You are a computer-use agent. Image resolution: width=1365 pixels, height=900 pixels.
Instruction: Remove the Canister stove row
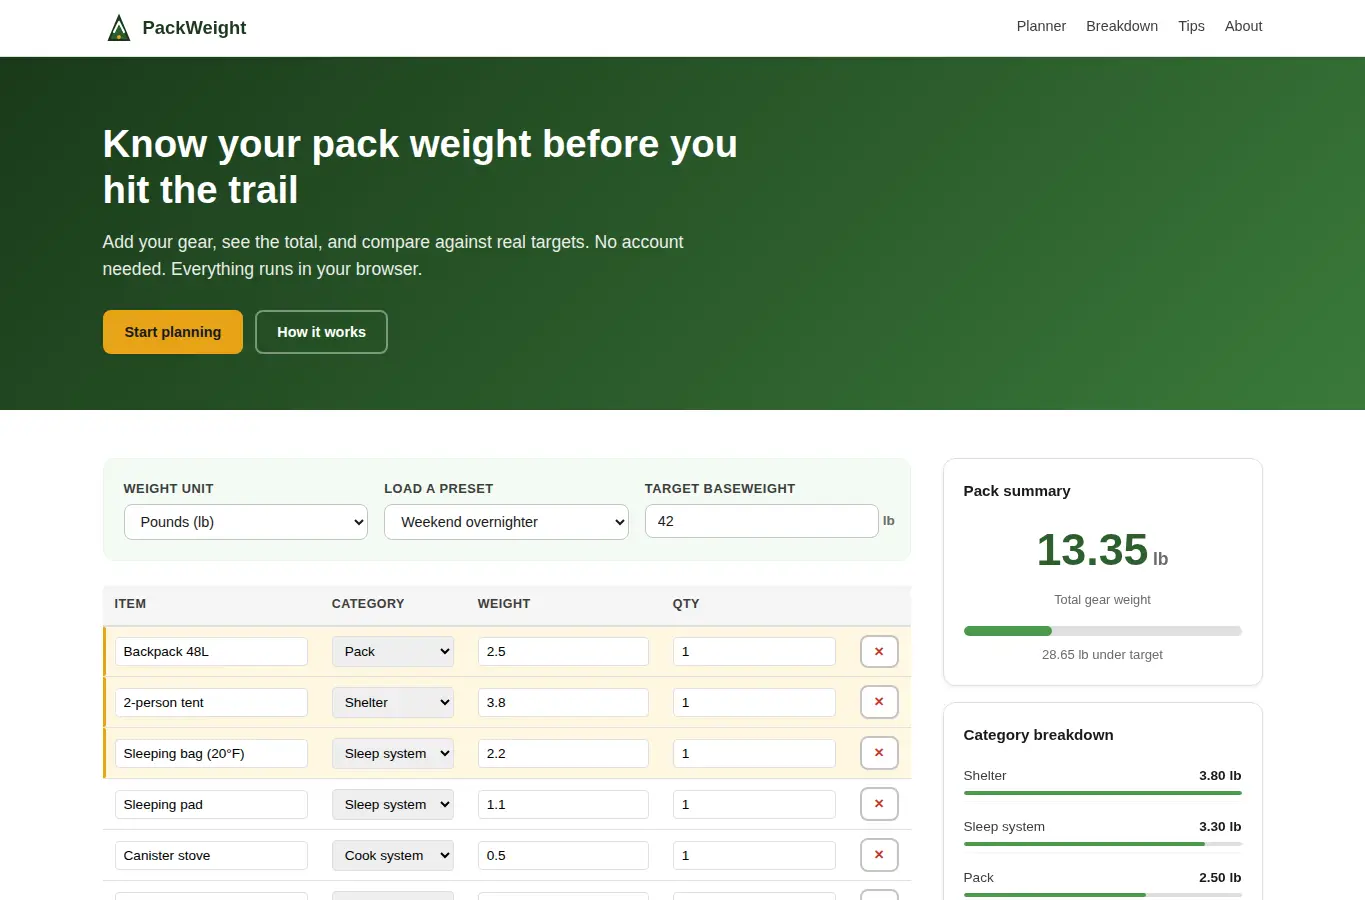click(879, 856)
